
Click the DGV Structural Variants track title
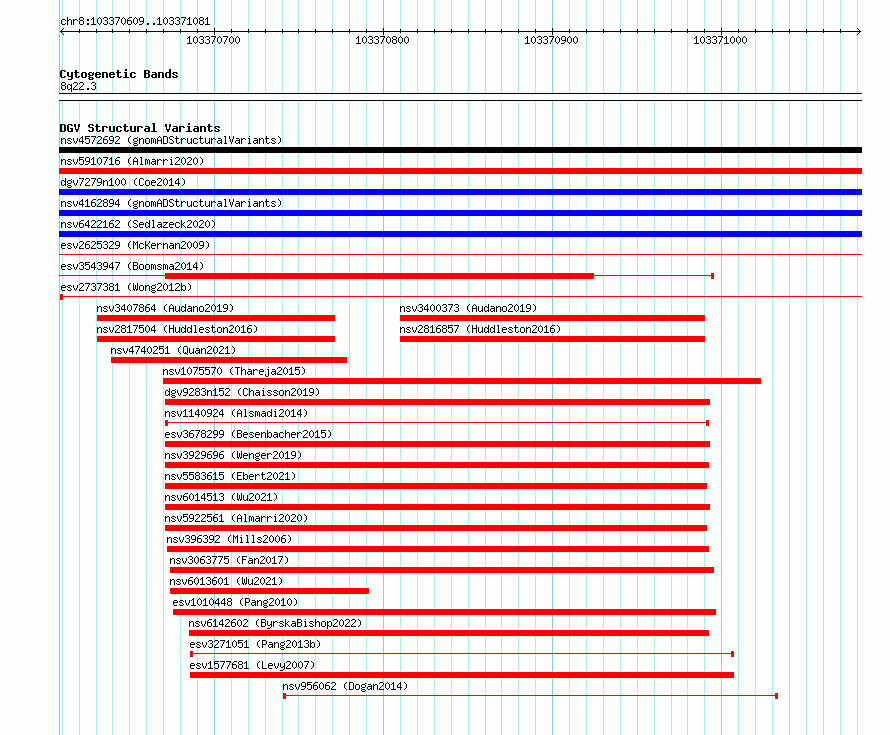click(x=140, y=128)
